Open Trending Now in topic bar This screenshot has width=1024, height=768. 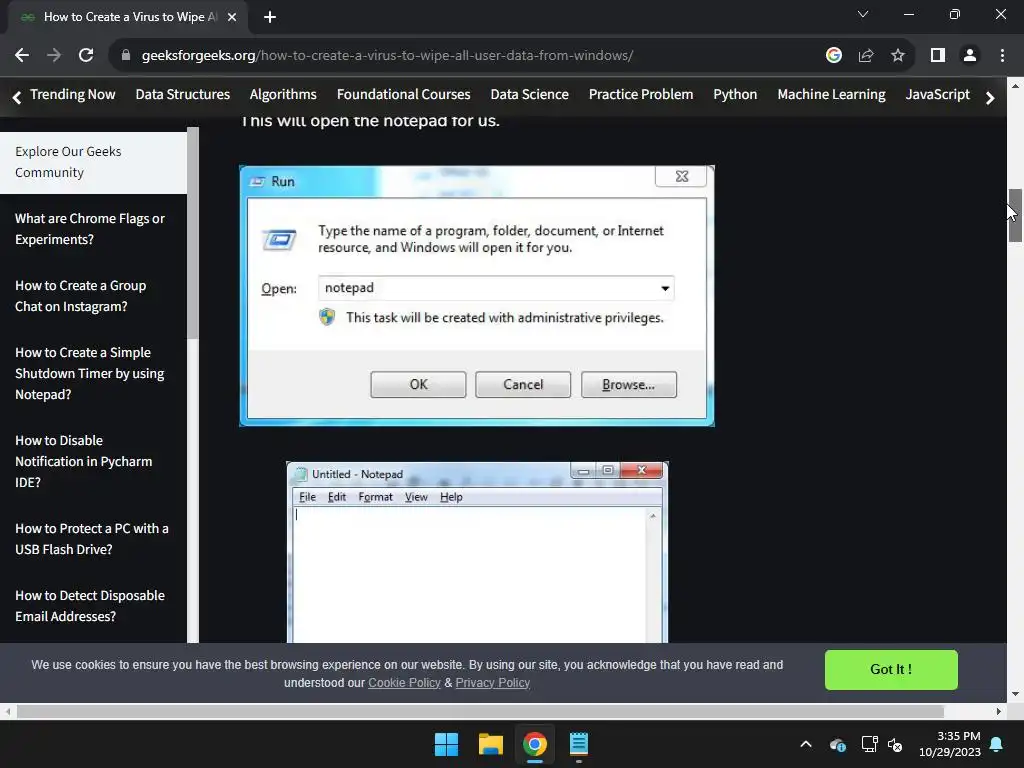click(x=72, y=95)
